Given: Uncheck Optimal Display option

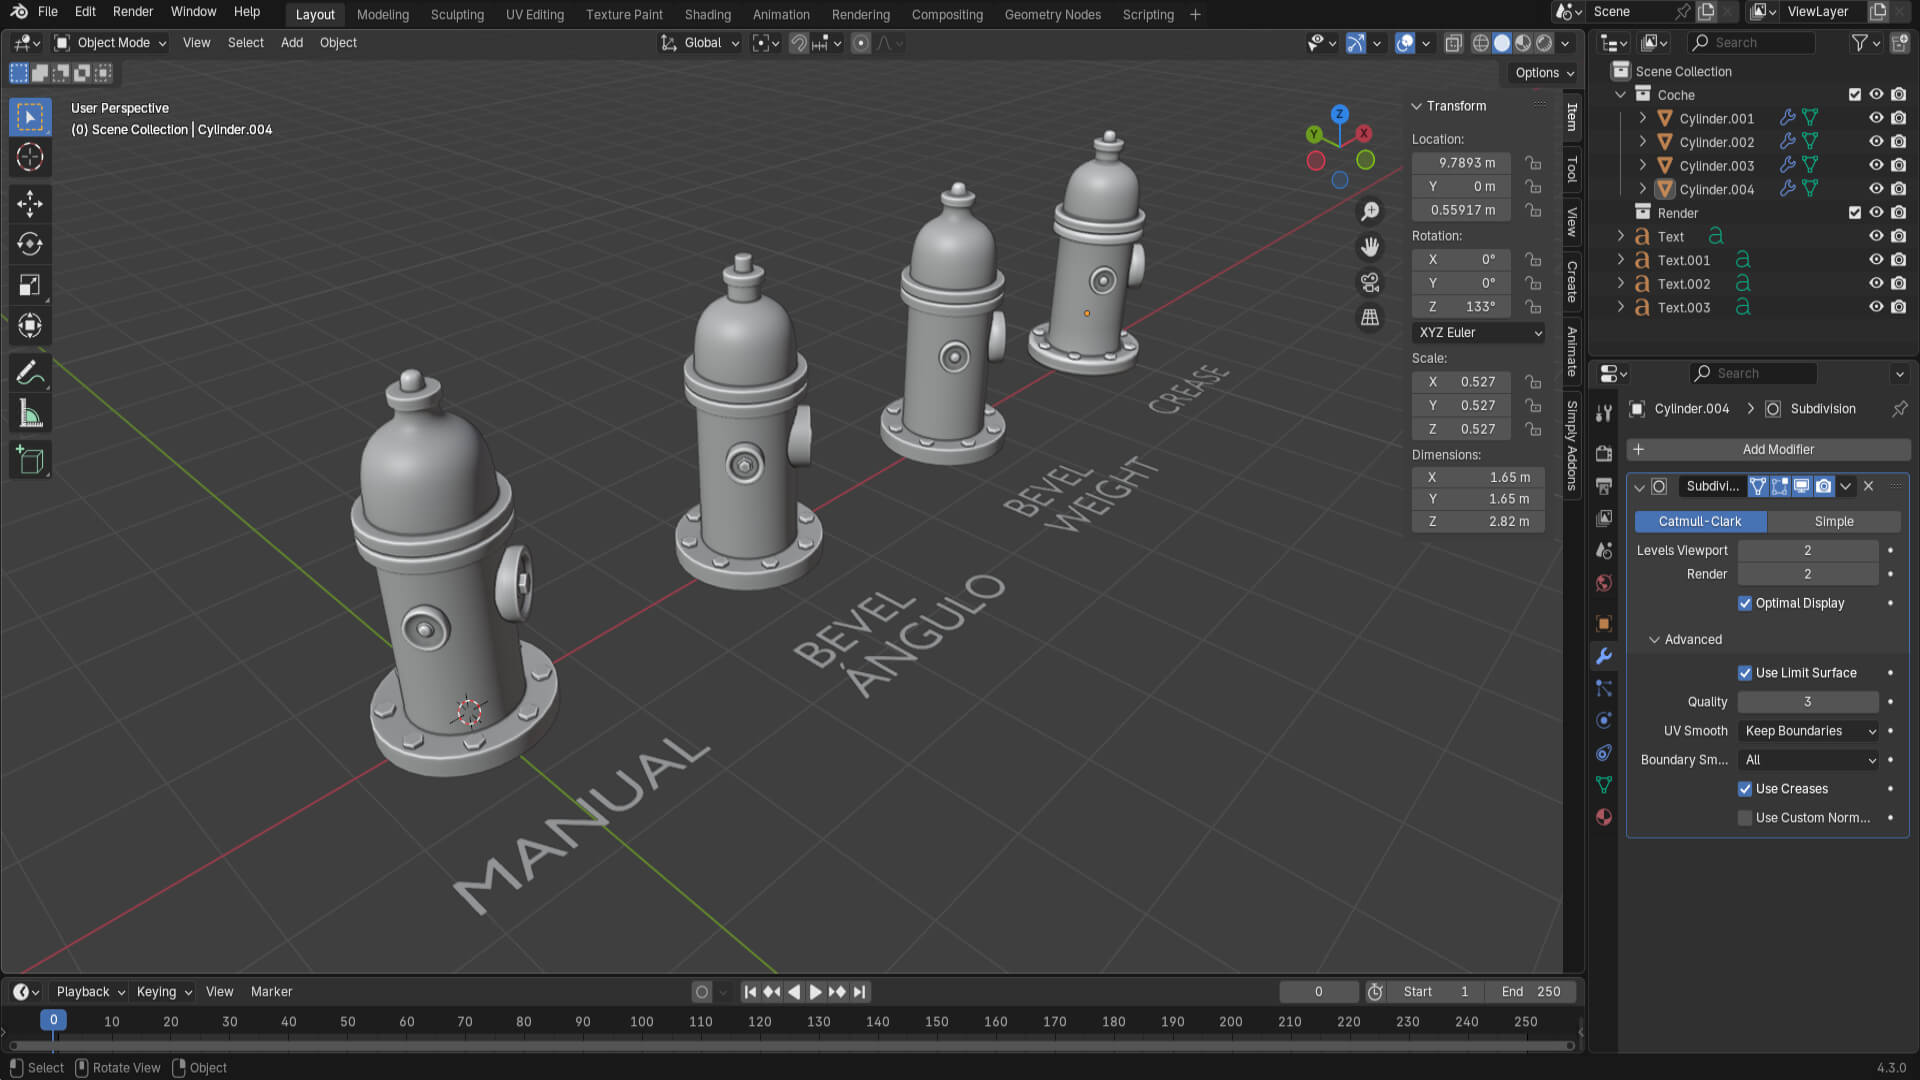Looking at the screenshot, I should (1745, 603).
